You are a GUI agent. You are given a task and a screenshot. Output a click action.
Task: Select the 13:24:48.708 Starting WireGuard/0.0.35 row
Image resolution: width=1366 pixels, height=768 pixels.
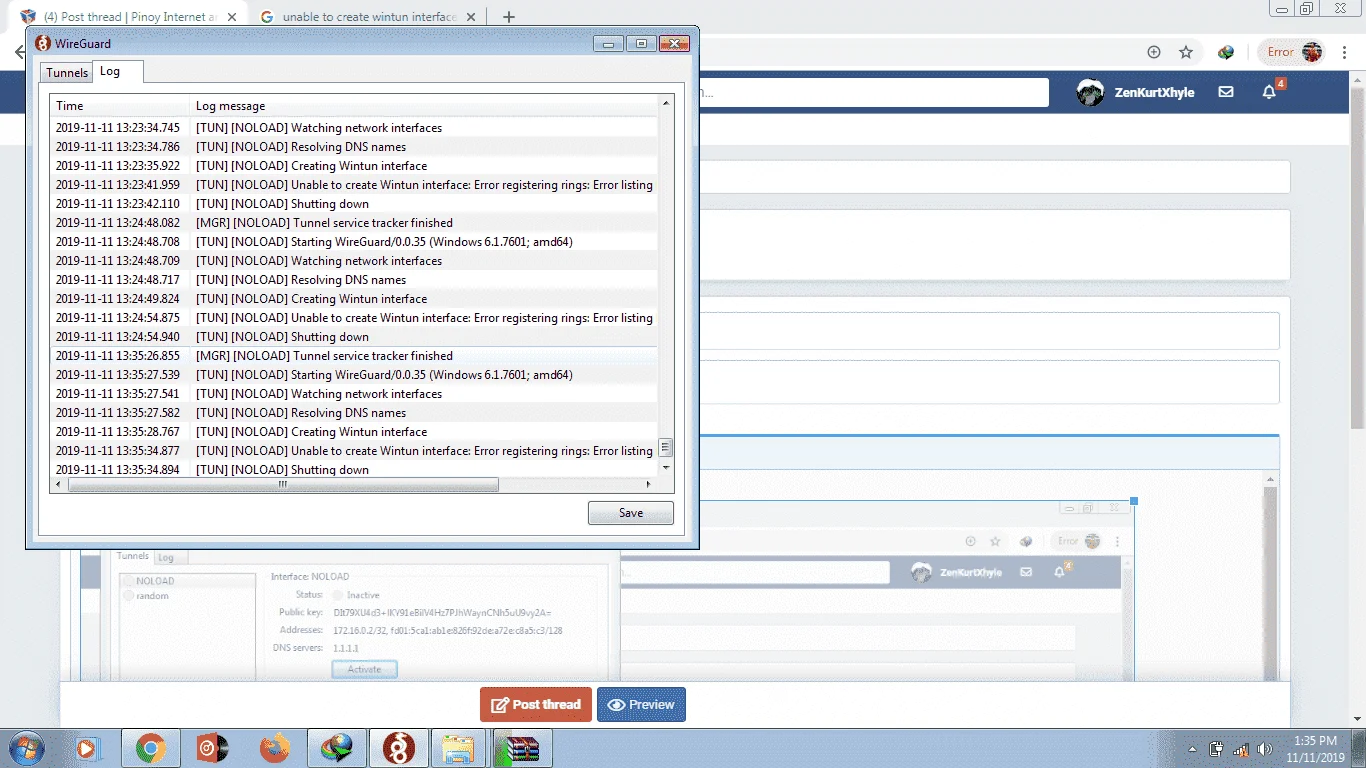click(354, 242)
